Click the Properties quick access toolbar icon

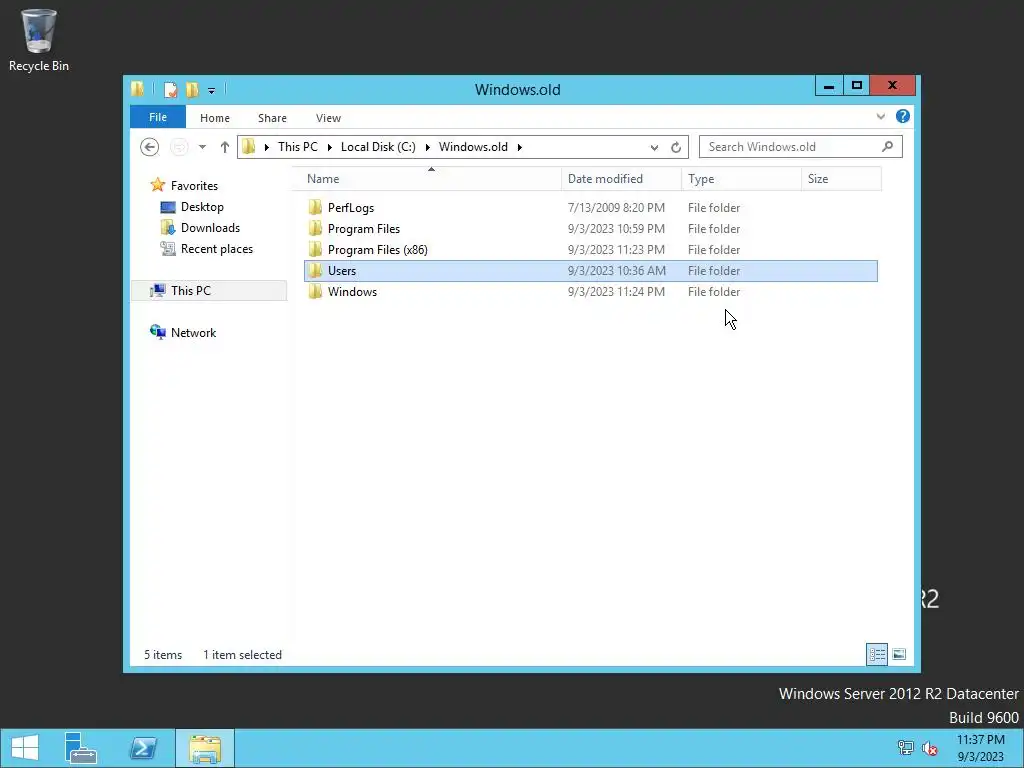(x=170, y=89)
